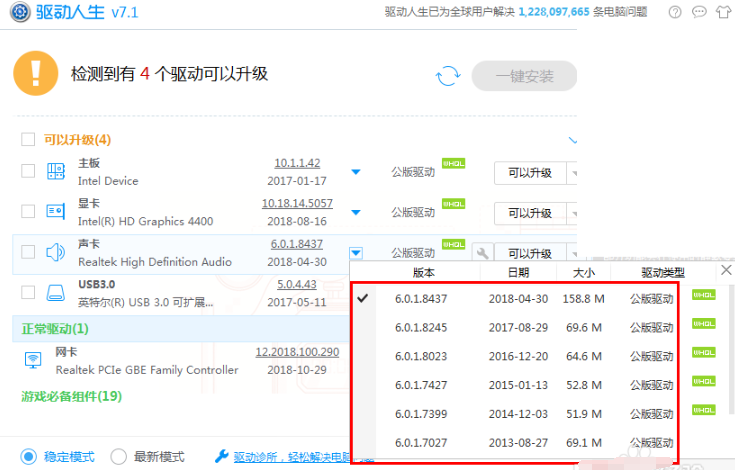
Task: Open the help question mark icon
Action: coord(675,12)
